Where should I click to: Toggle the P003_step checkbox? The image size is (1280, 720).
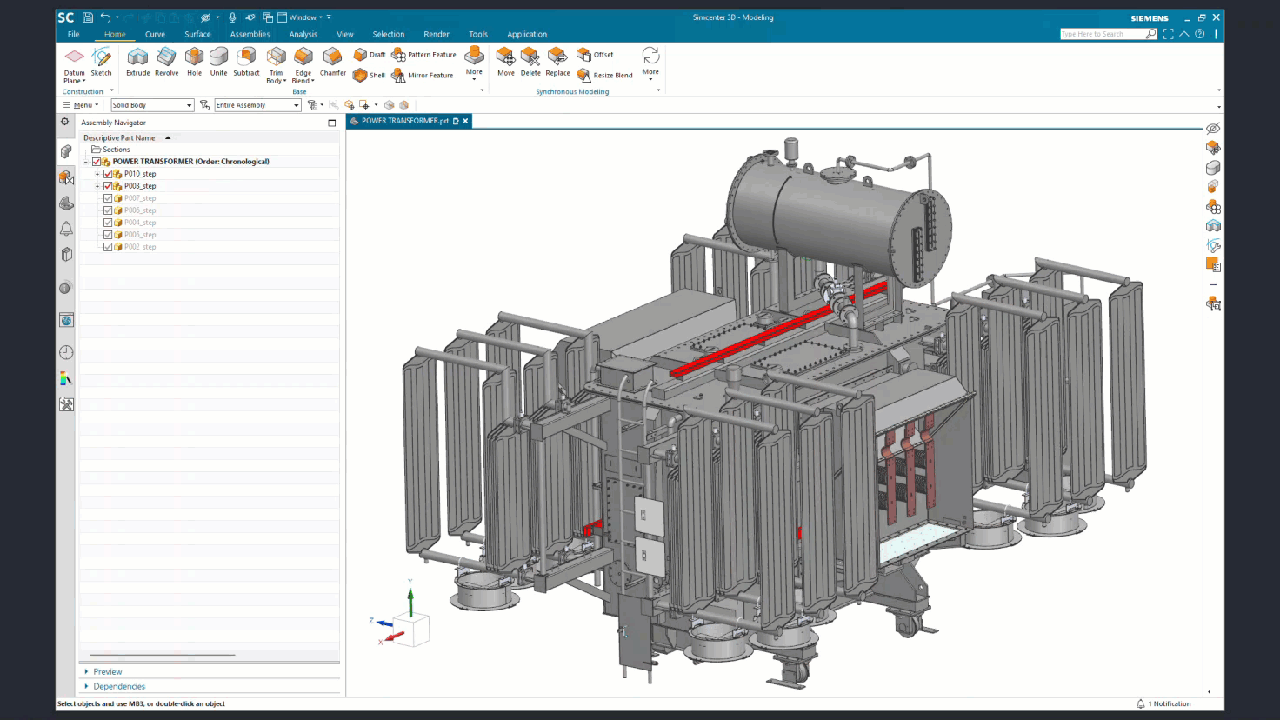tap(107, 186)
